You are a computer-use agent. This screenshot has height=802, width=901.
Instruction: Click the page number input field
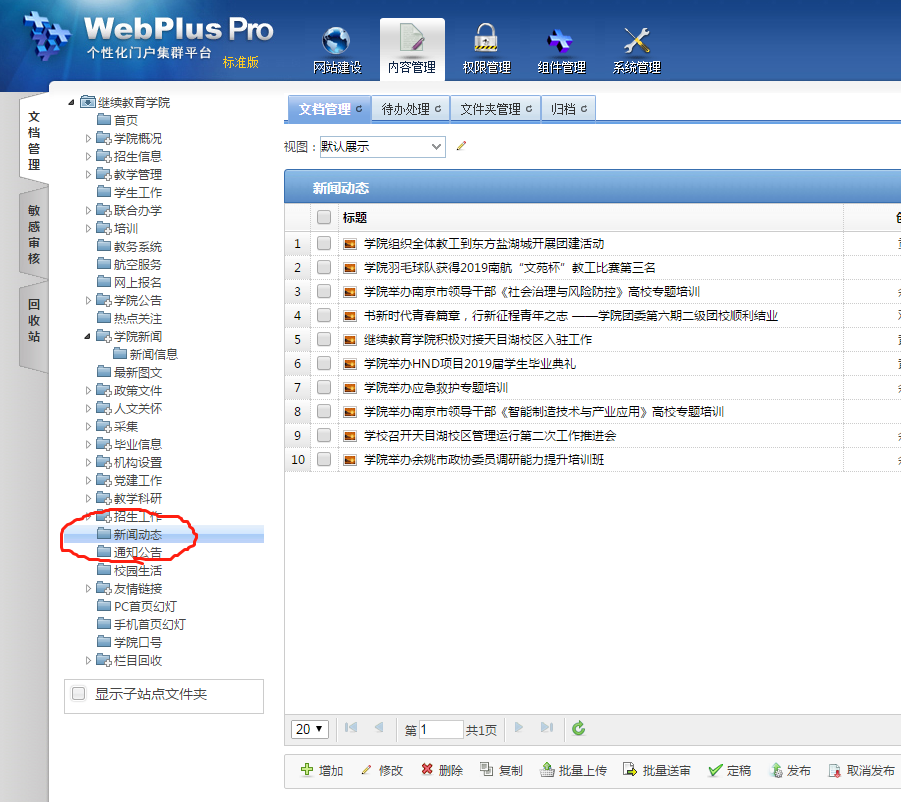pyautogui.click(x=441, y=730)
